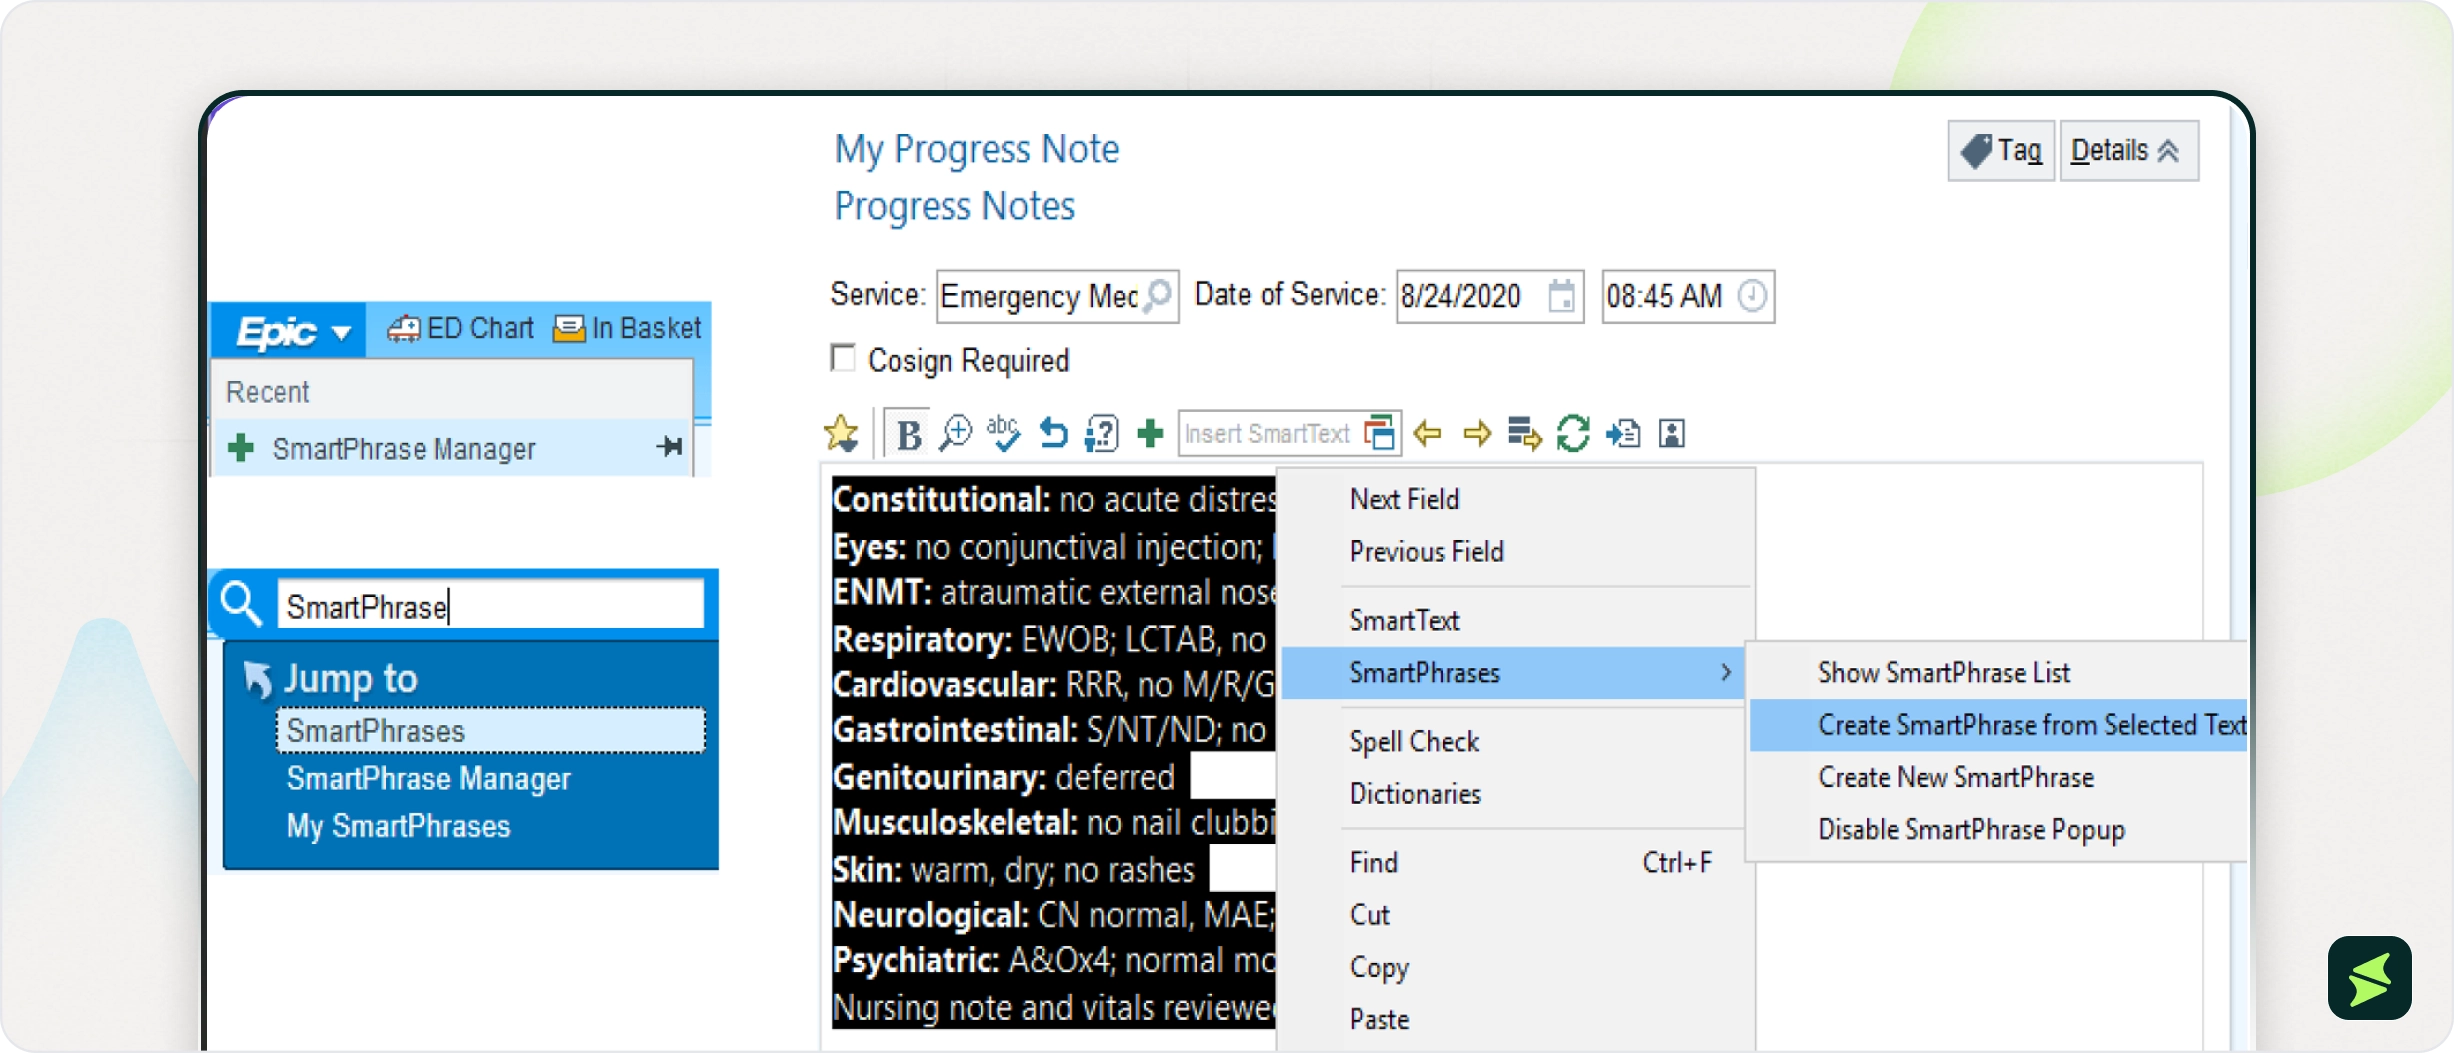This screenshot has width=2454, height=1053.
Task: Click the pin icon next to SmartPhrase Manager
Action: click(670, 446)
